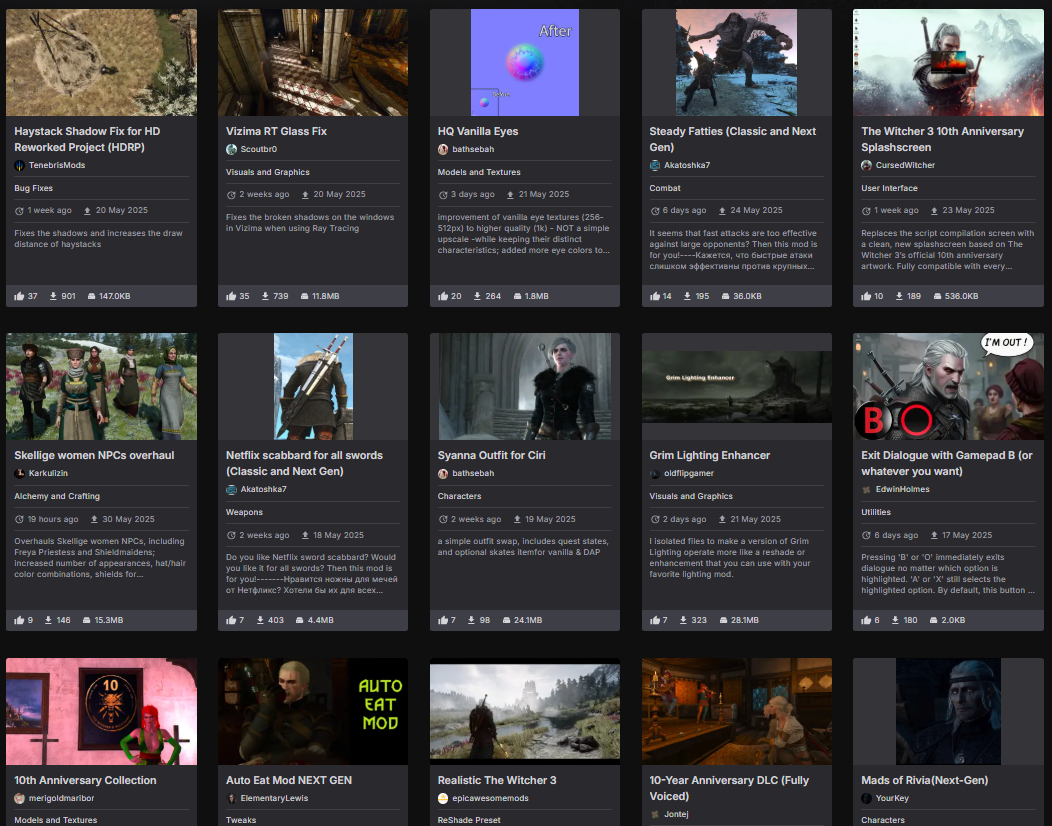Click the Haystack Shadow Fix thumbnail image

(x=101, y=62)
